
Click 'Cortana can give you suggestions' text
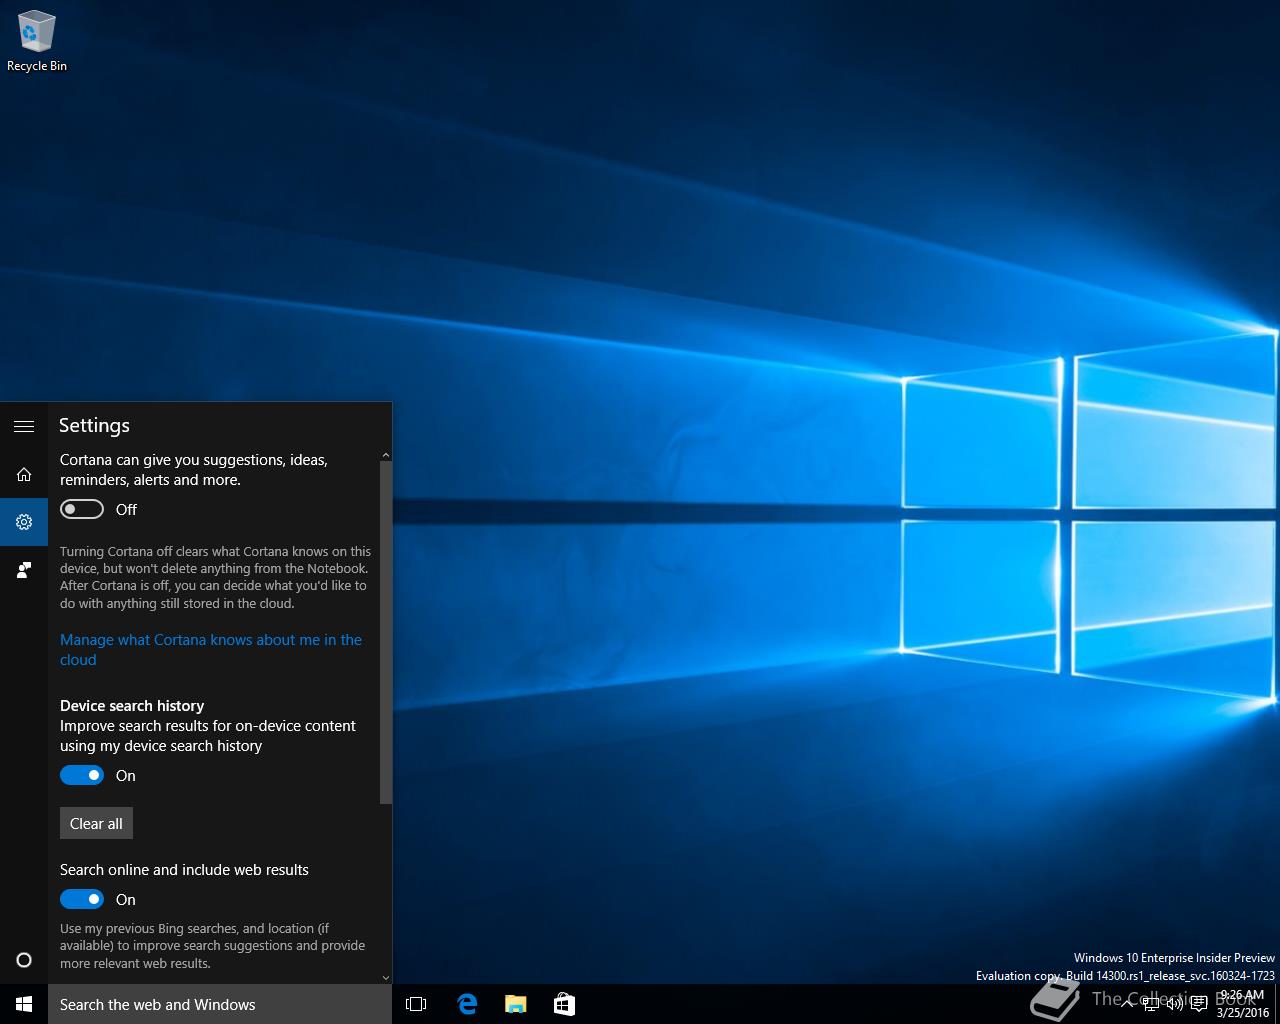click(x=194, y=469)
